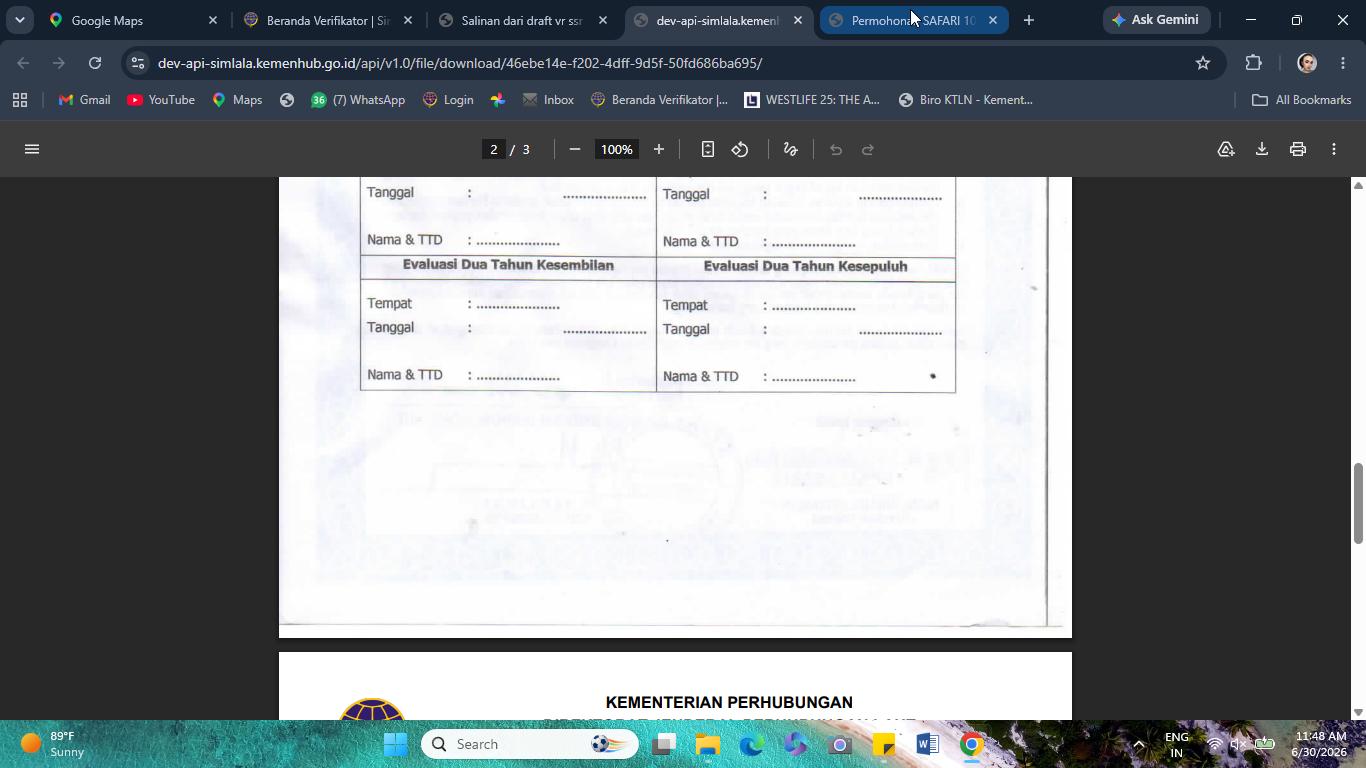This screenshot has width=1366, height=768.
Task: Click the ENG IN language indicator
Action: [1177, 744]
